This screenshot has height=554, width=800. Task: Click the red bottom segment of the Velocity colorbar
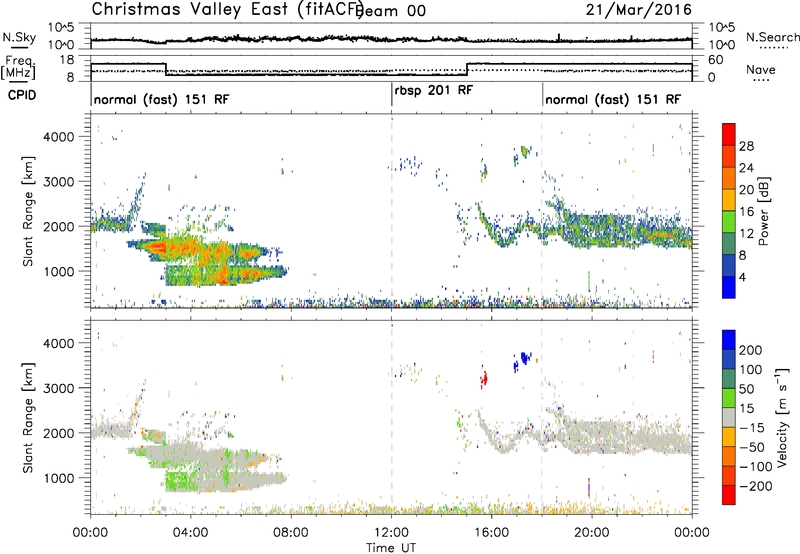[729, 495]
